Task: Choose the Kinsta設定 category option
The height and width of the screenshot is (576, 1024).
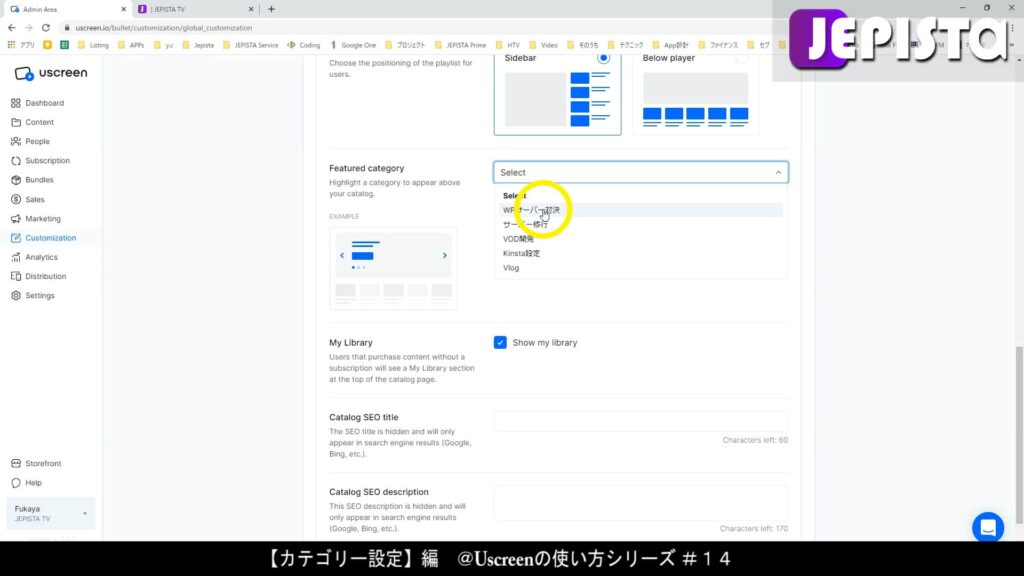Action: pyautogui.click(x=641, y=253)
